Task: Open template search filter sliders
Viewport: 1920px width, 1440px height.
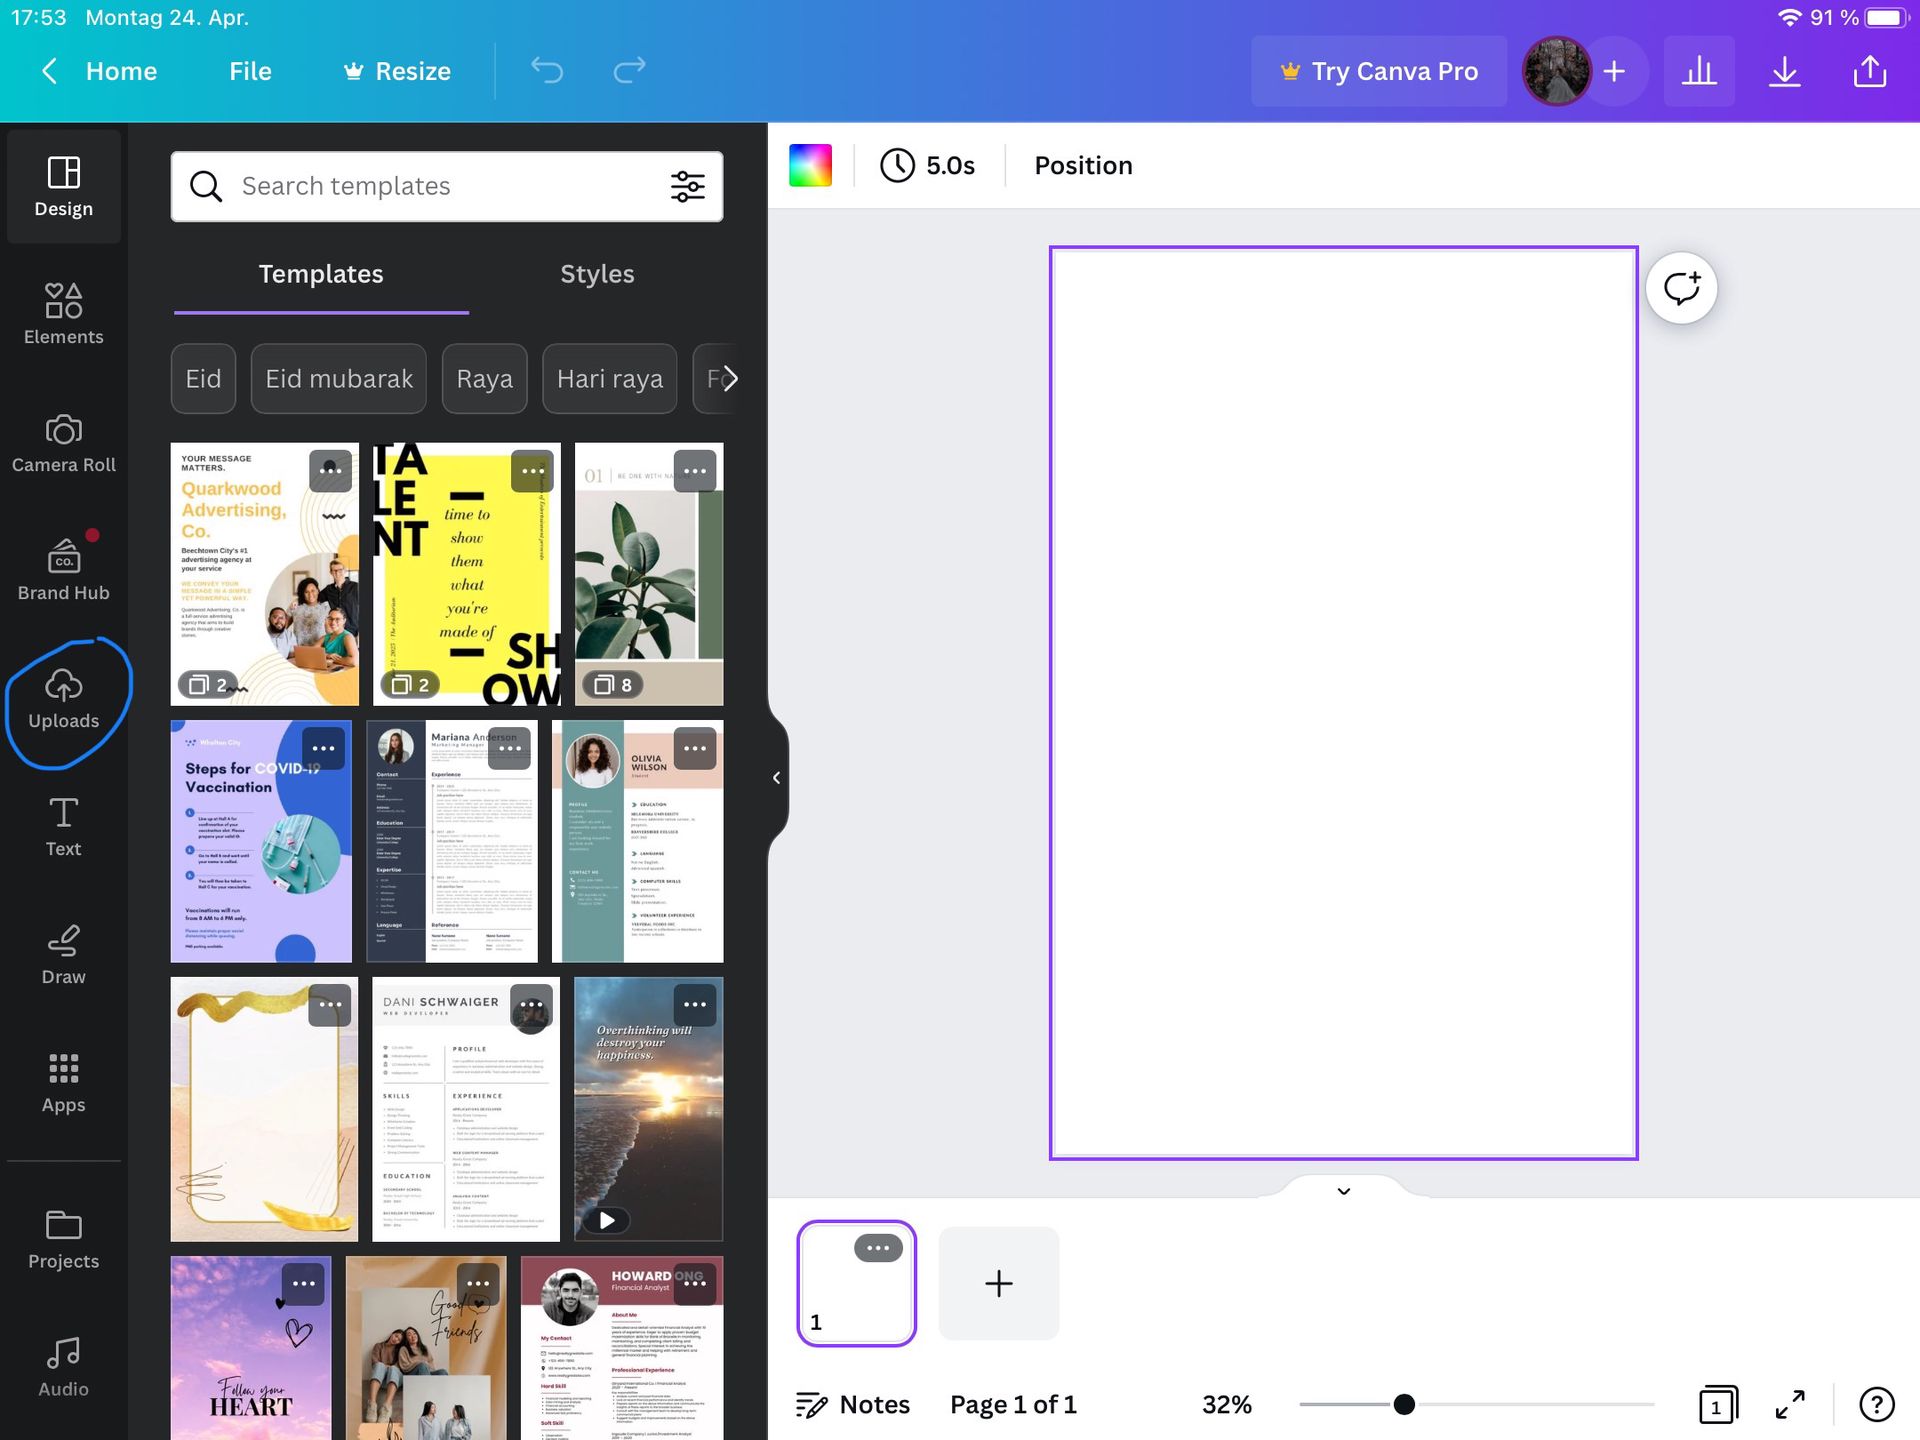Action: 688,186
